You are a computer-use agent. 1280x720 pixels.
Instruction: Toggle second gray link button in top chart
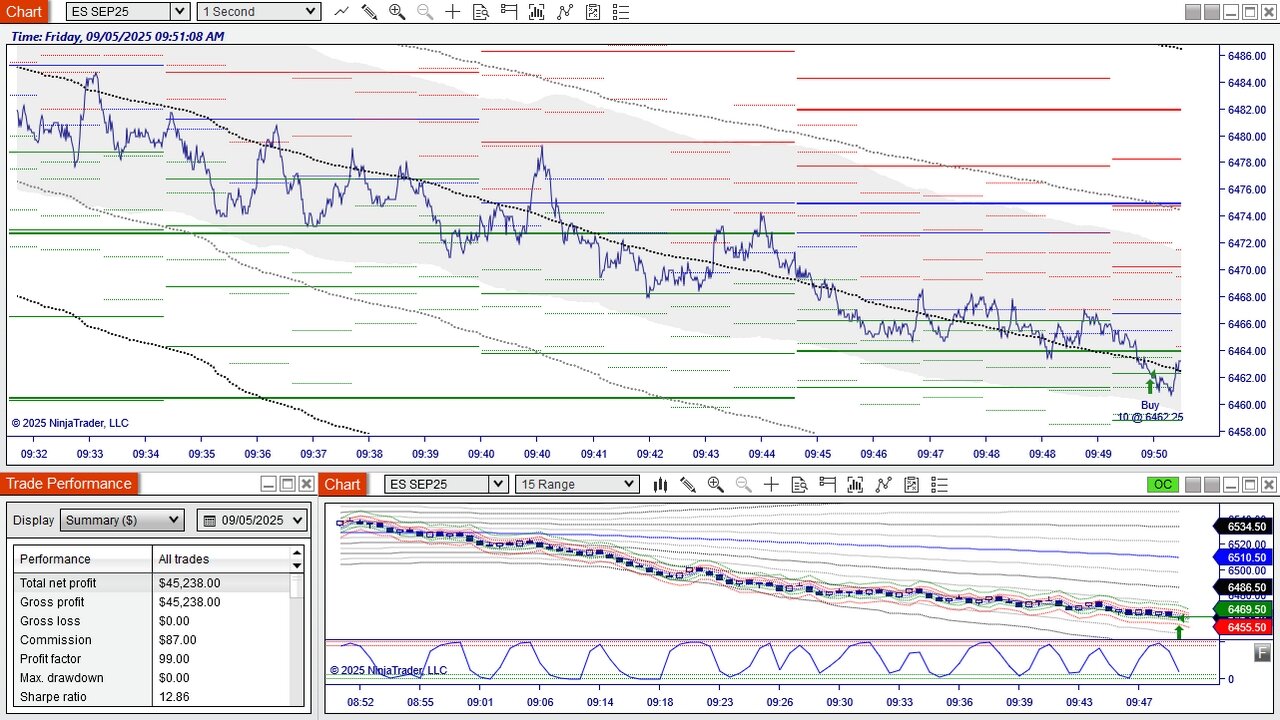pos(1212,12)
